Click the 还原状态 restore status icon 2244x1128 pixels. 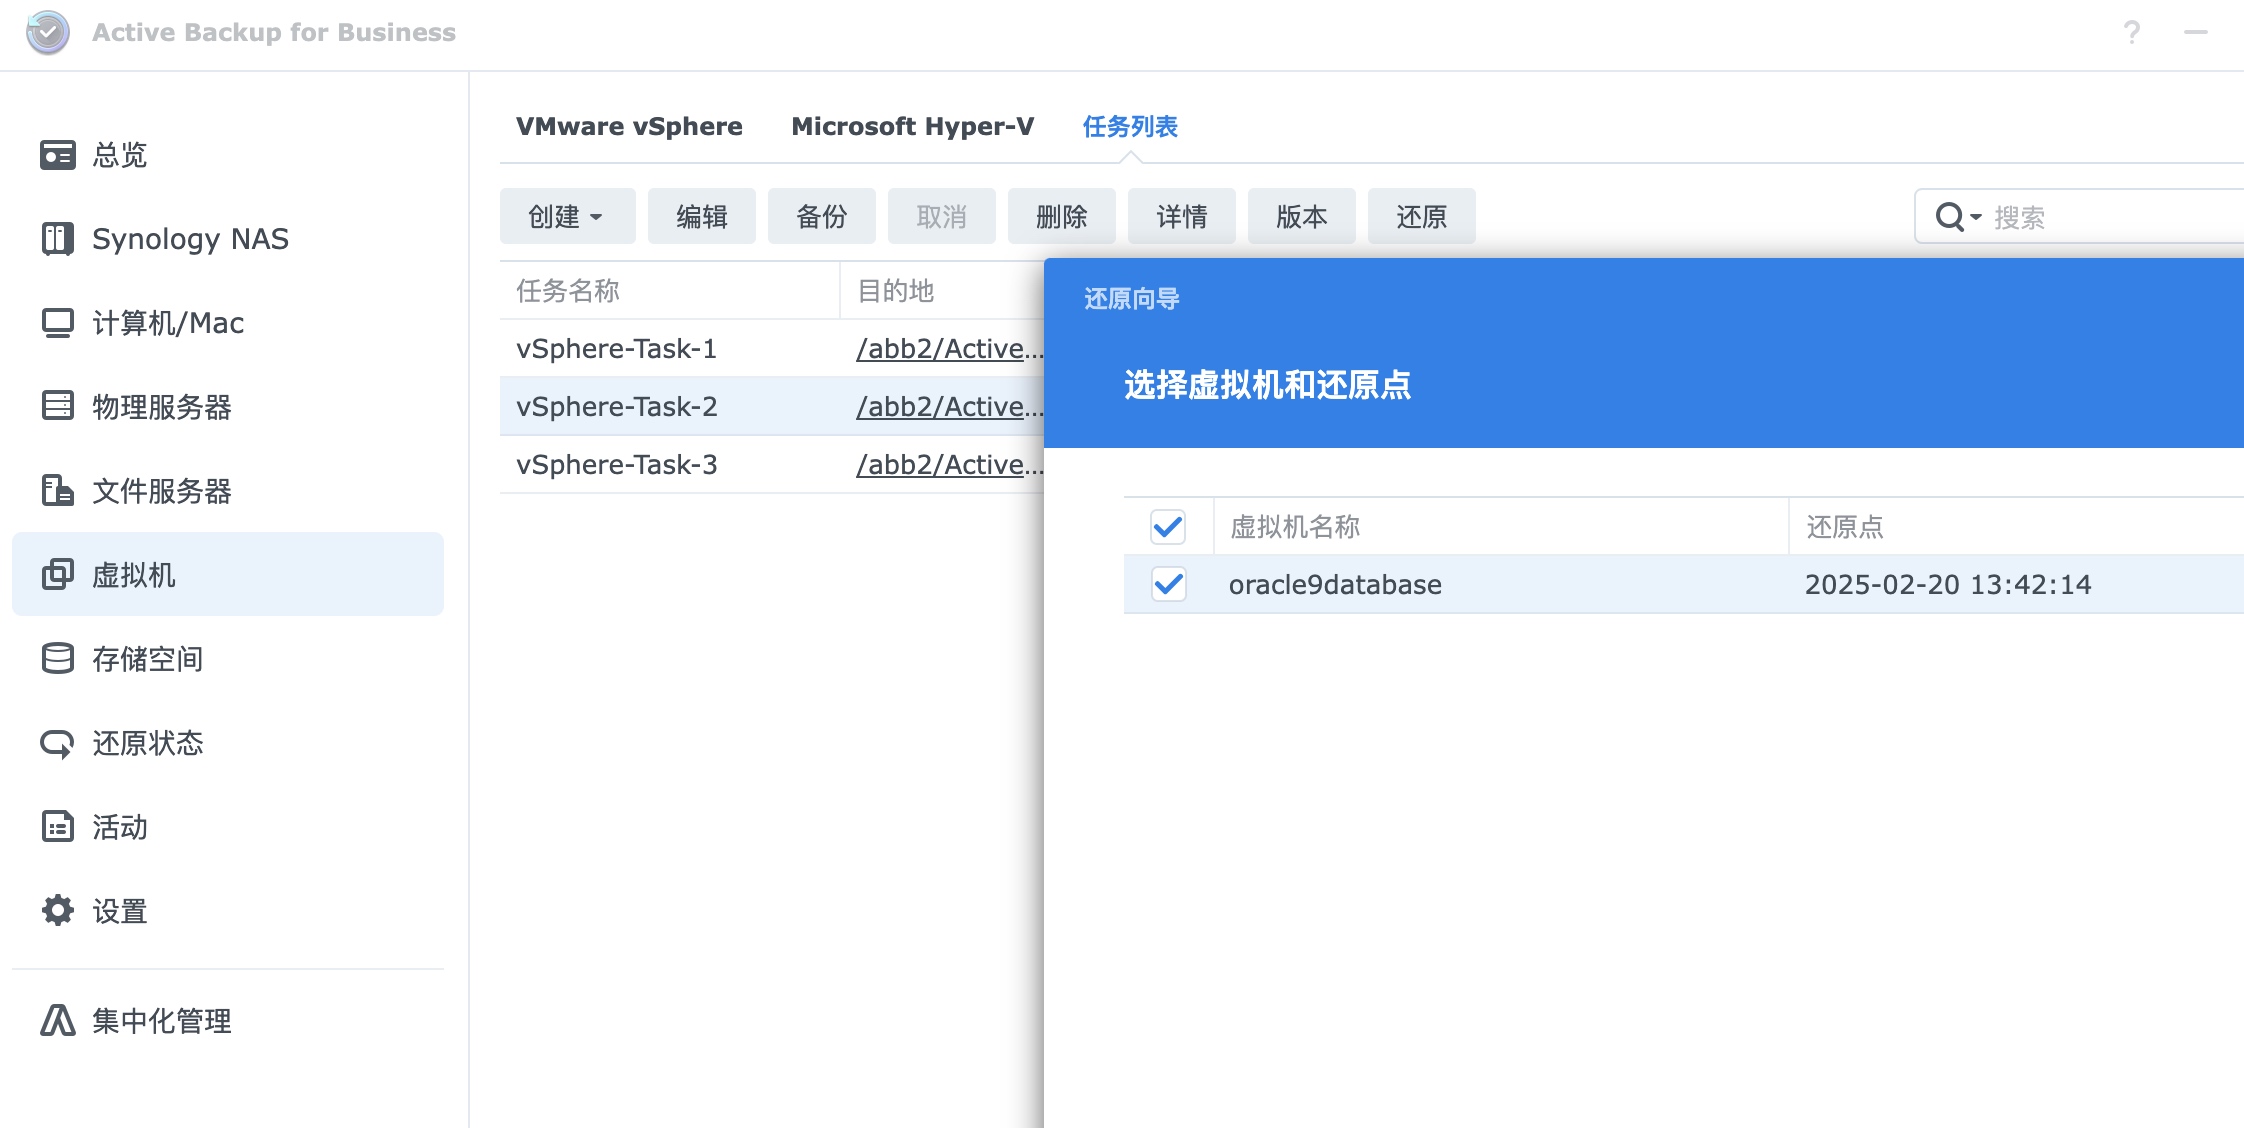(x=58, y=743)
